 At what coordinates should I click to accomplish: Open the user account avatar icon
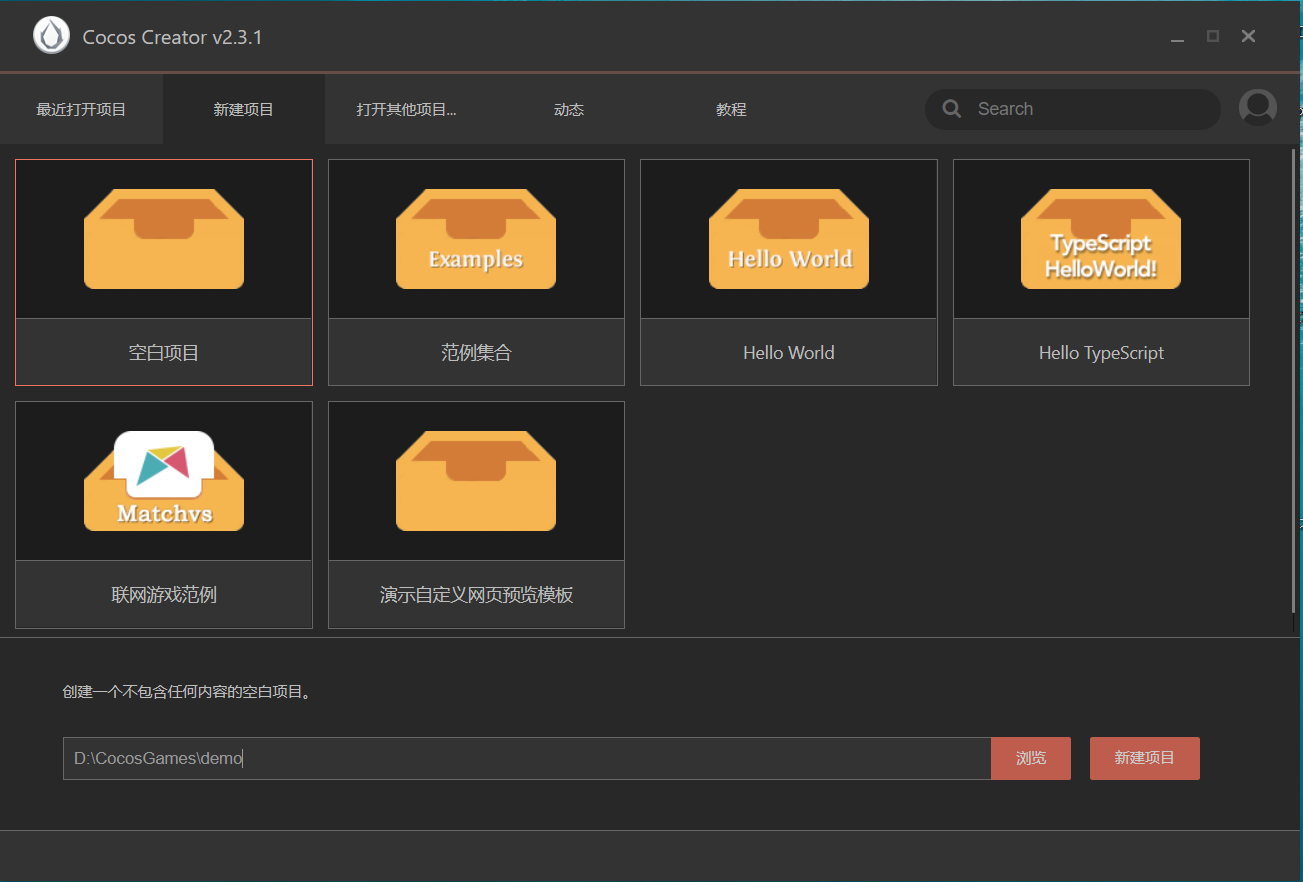(1257, 108)
